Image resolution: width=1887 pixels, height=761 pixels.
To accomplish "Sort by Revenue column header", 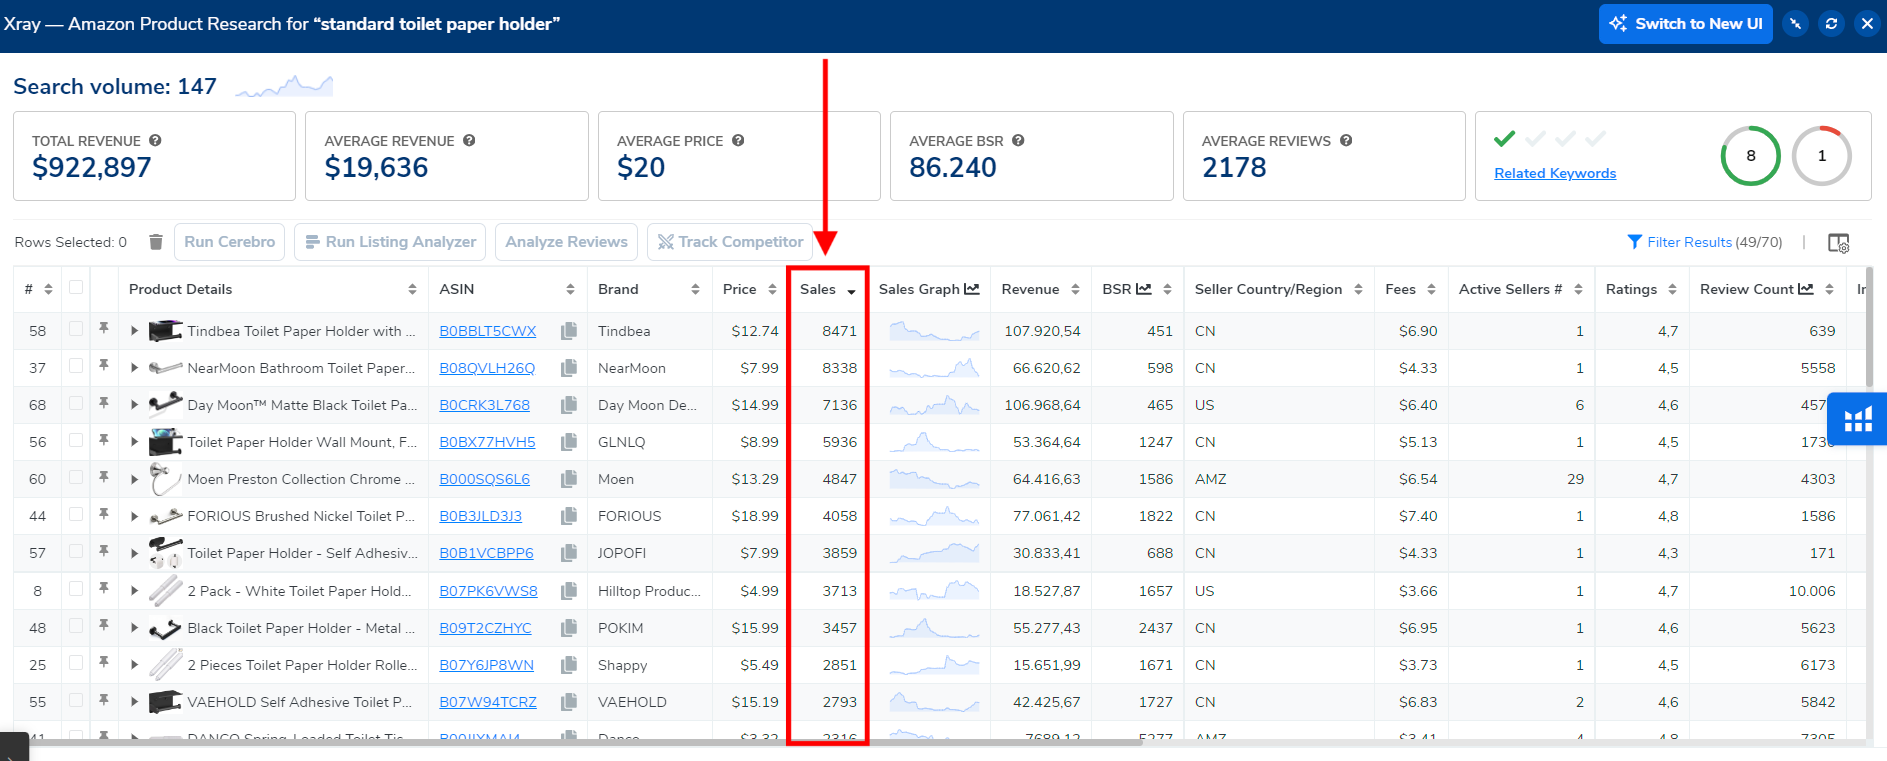I will [x=1040, y=289].
